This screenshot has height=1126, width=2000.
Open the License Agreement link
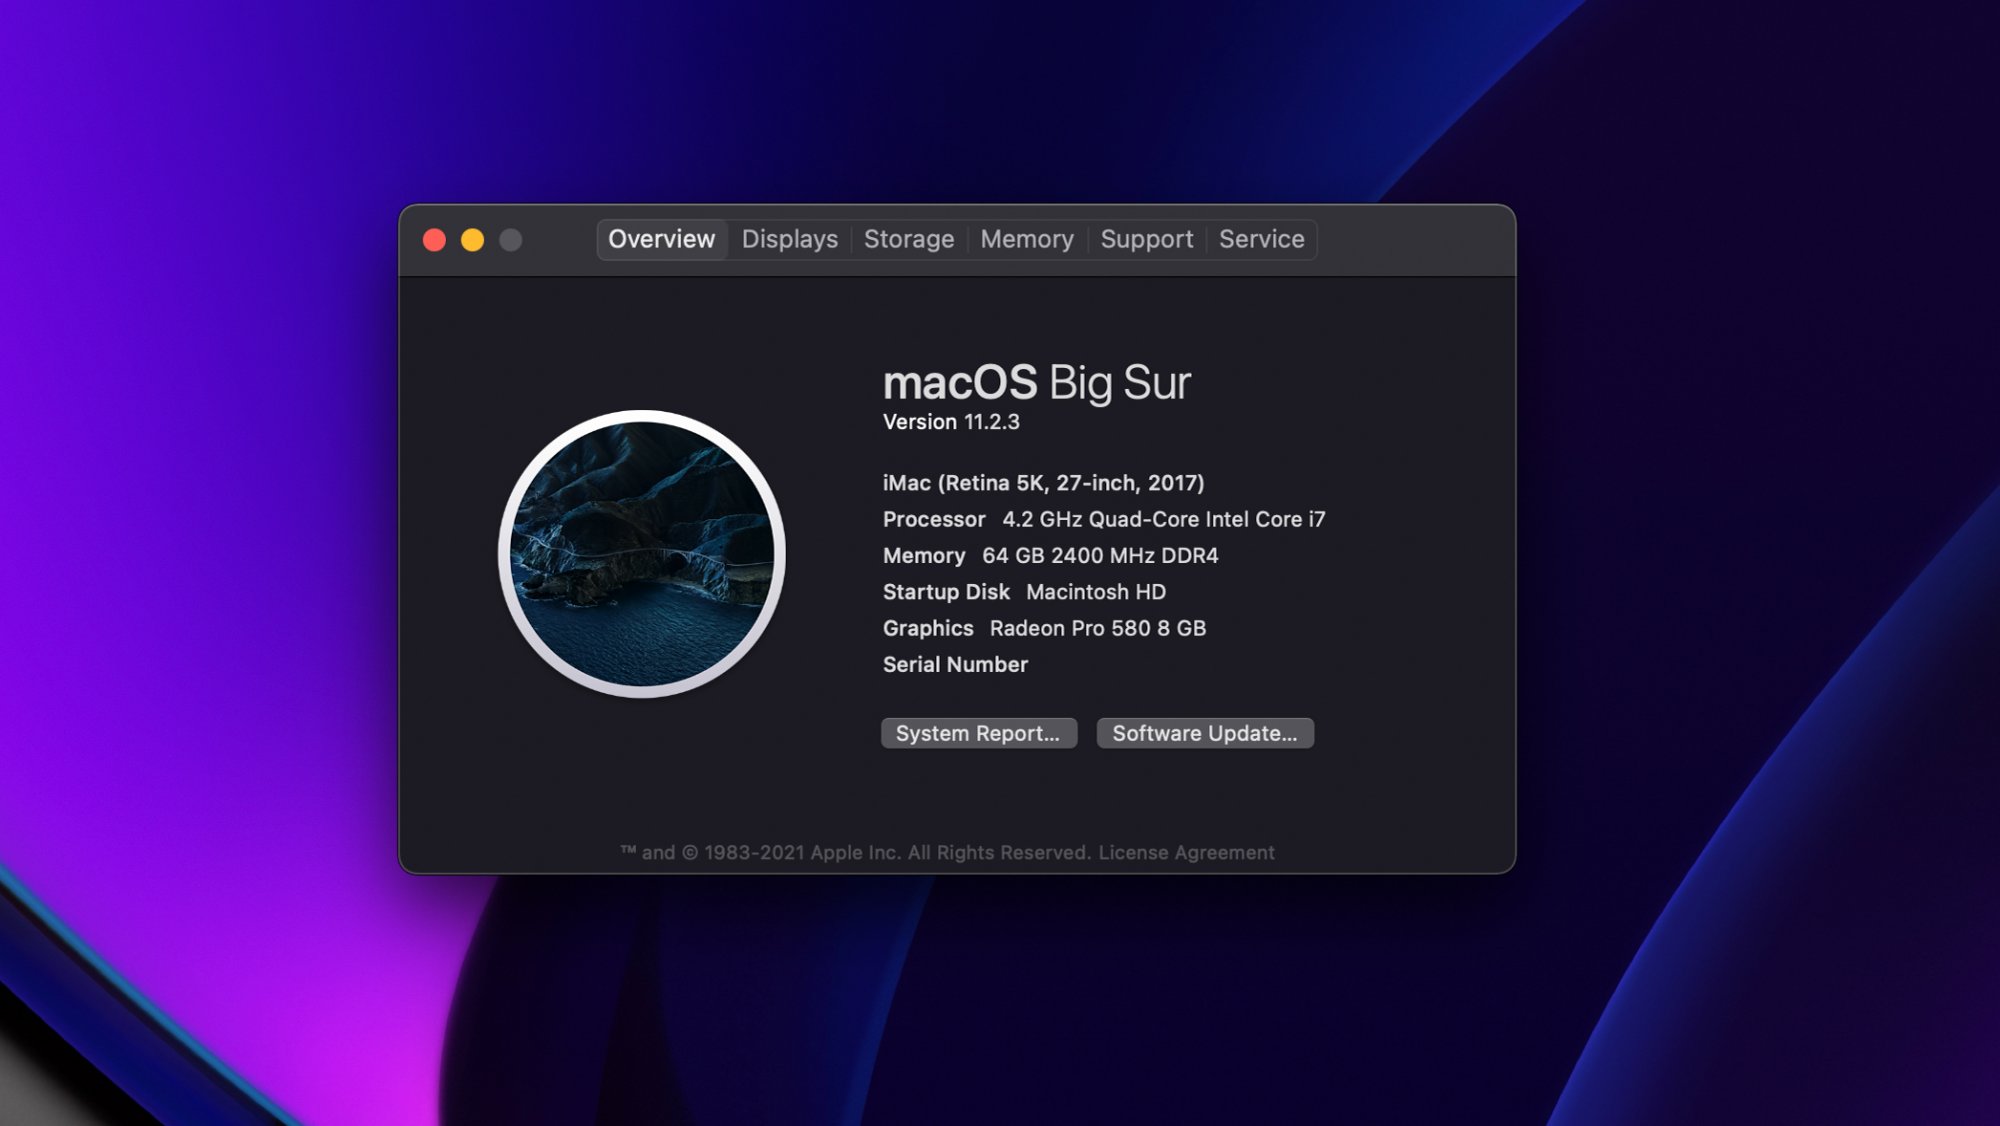tap(1186, 852)
